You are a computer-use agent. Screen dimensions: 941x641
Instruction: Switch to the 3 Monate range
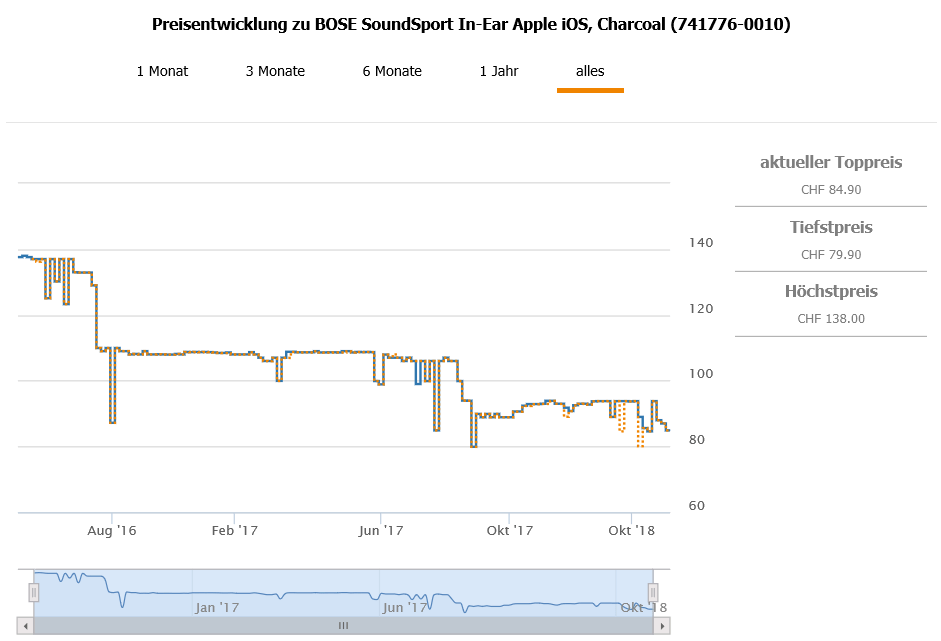(275, 71)
